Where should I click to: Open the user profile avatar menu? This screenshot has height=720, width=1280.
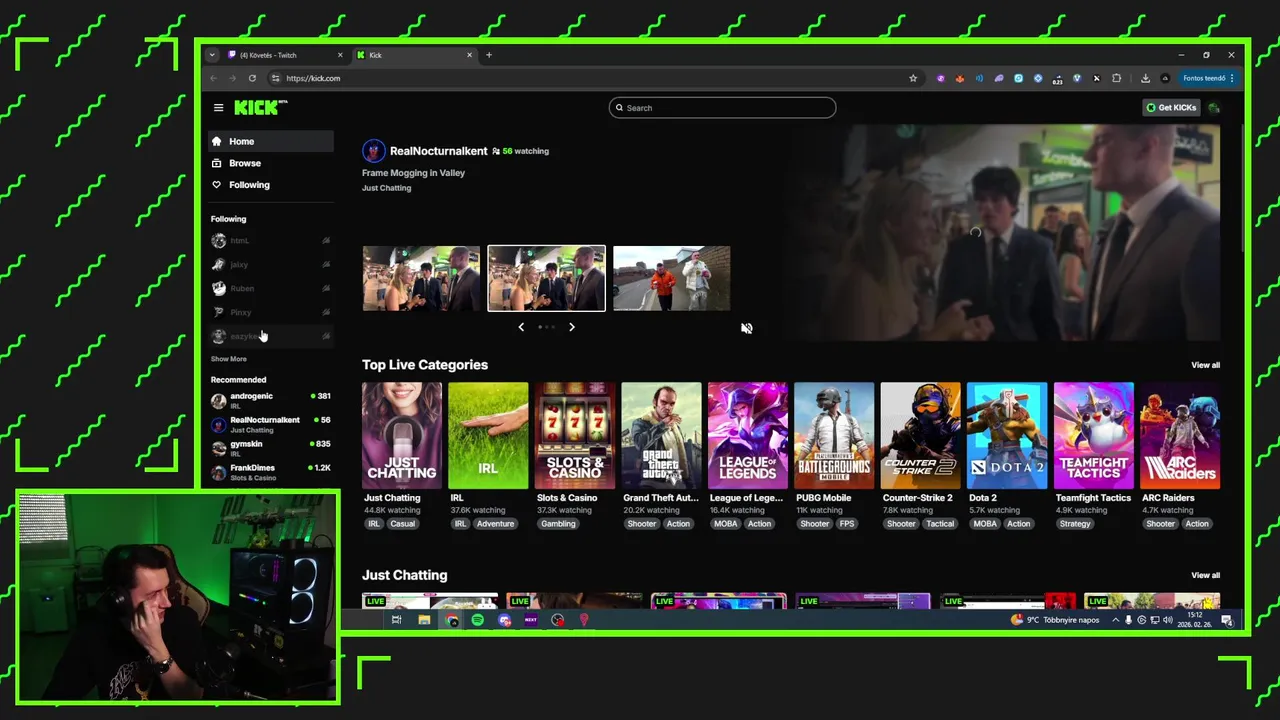click(x=1214, y=108)
